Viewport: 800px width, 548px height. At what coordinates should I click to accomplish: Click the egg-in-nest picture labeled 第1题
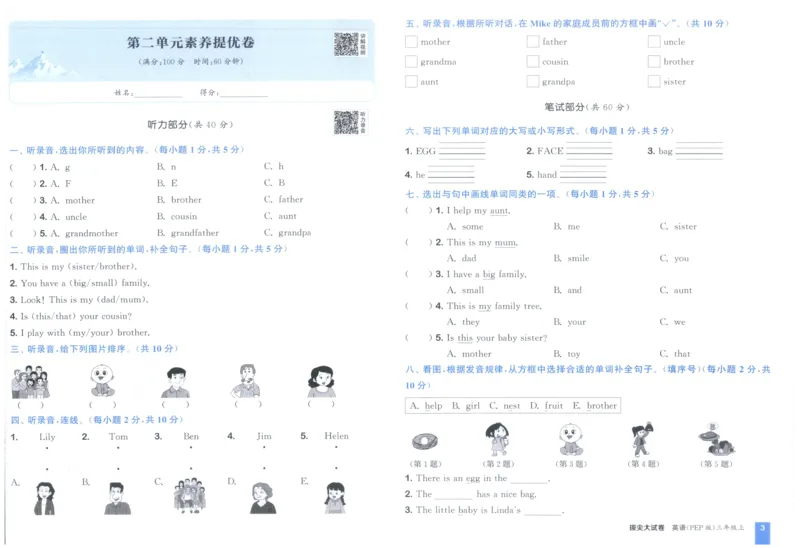(x=425, y=441)
